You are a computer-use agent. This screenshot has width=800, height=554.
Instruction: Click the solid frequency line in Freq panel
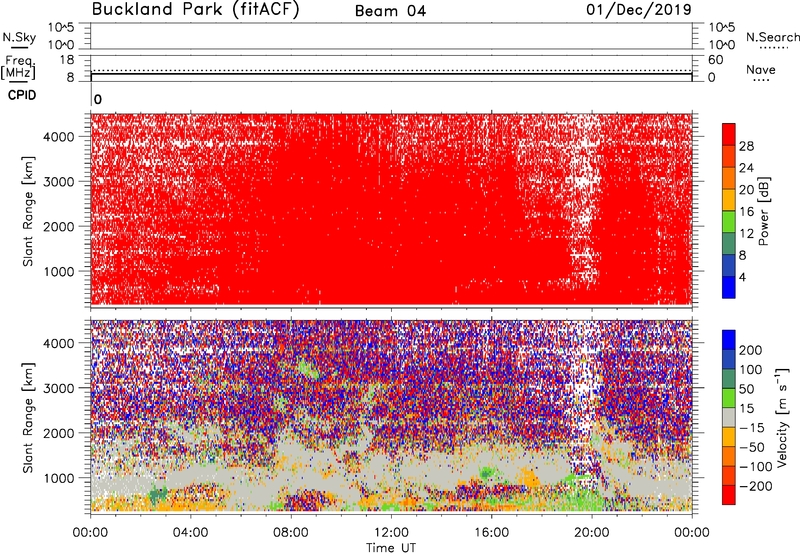(x=391, y=74)
